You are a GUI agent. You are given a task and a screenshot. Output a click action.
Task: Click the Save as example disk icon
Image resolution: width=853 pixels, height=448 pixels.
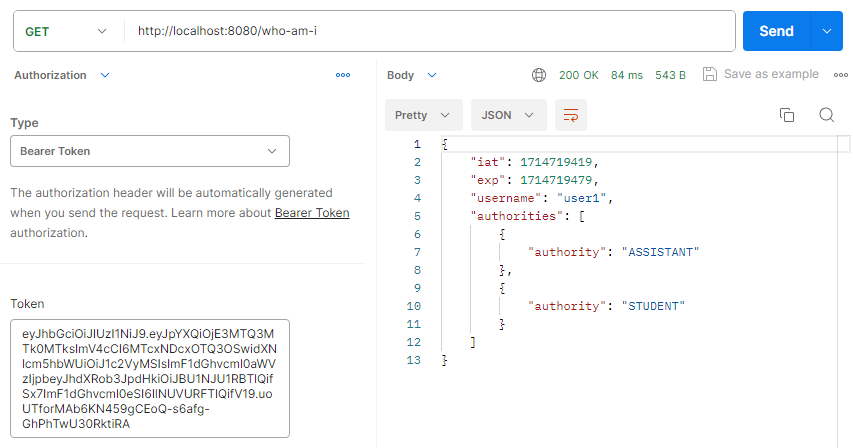709,74
